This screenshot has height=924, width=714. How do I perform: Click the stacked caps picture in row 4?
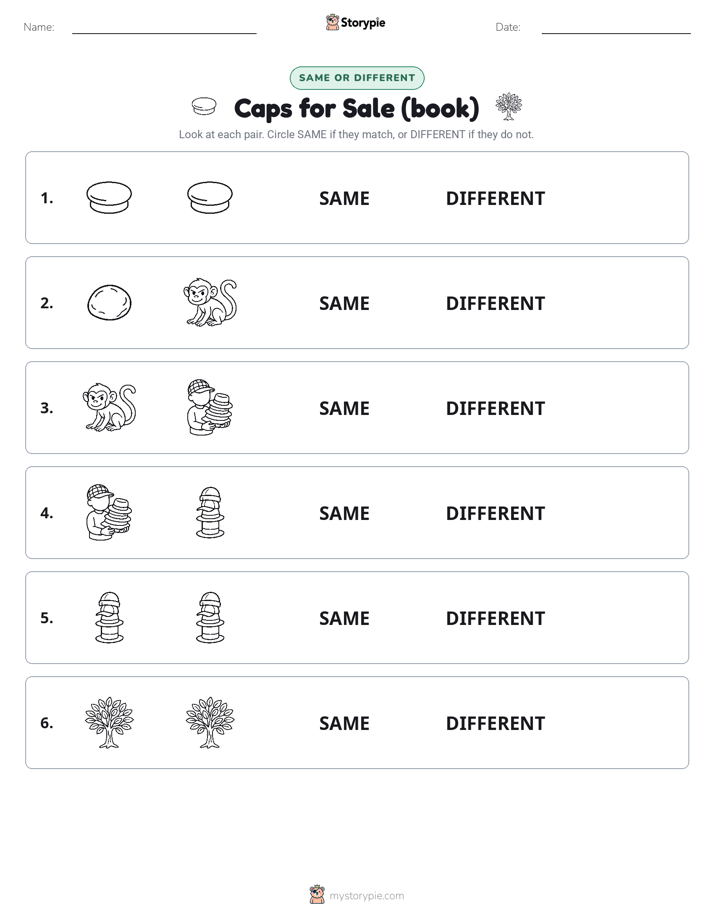coord(210,512)
